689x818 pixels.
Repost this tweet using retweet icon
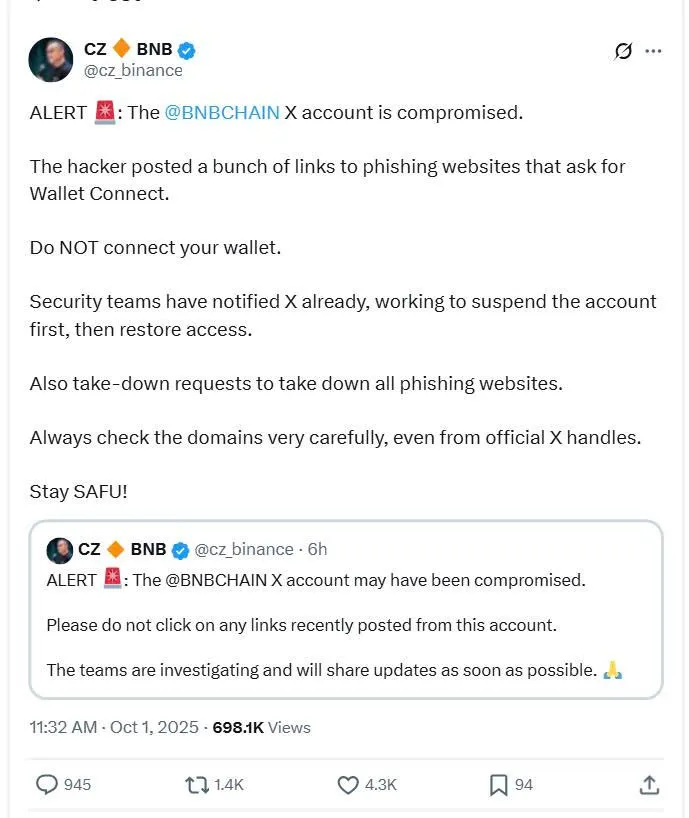tap(197, 785)
